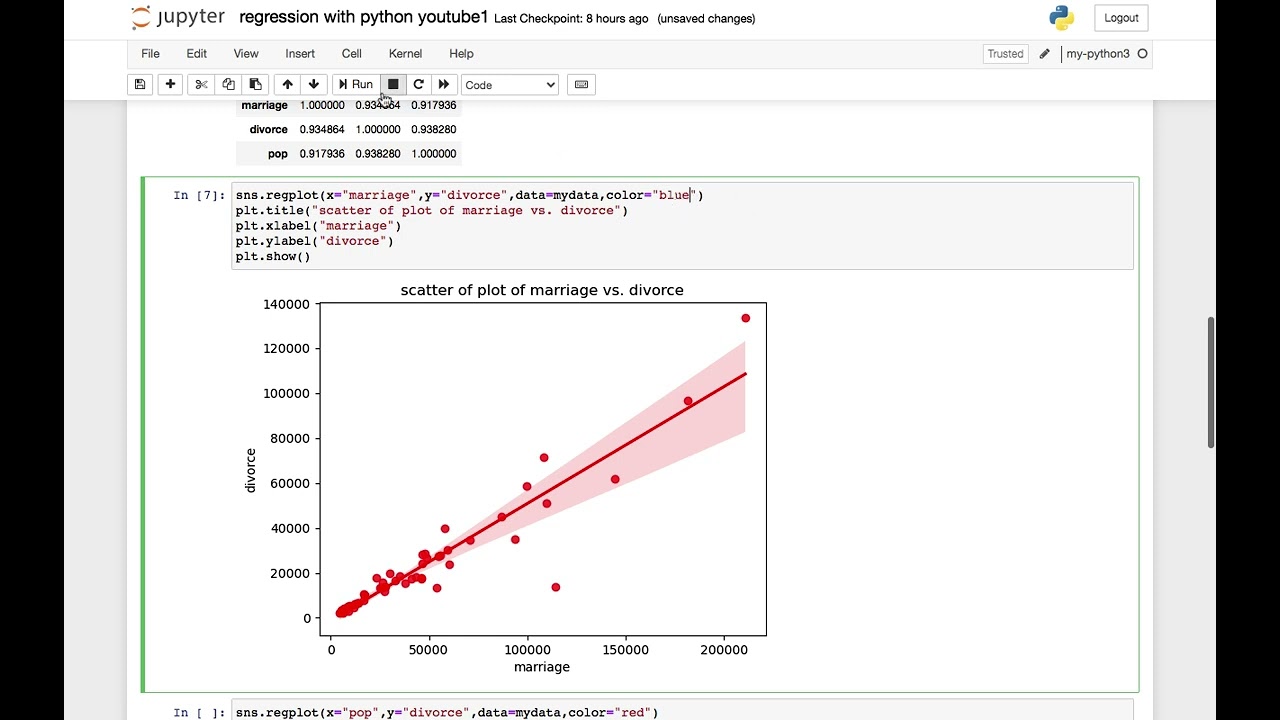This screenshot has width=1280, height=720.
Task: Click the Trusted notebook button
Action: (1005, 54)
